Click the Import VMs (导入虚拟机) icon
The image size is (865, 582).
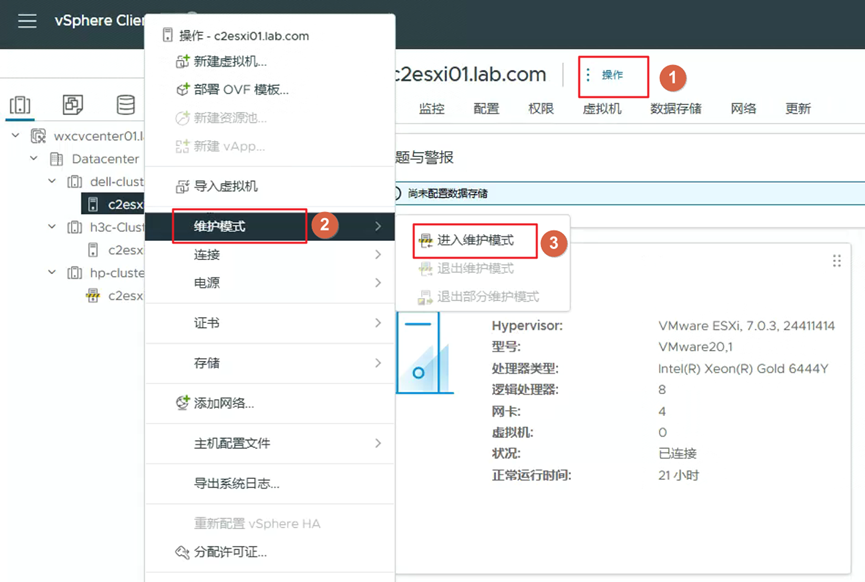[x=183, y=186]
